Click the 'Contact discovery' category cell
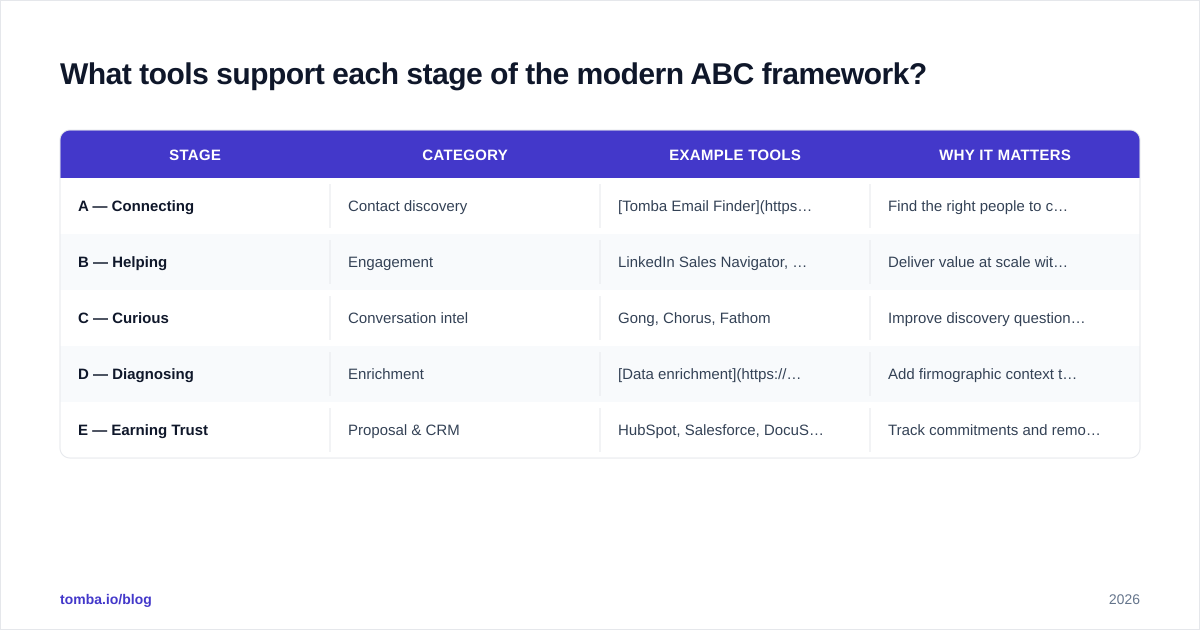Viewport: 1200px width, 630px height. click(x=465, y=206)
